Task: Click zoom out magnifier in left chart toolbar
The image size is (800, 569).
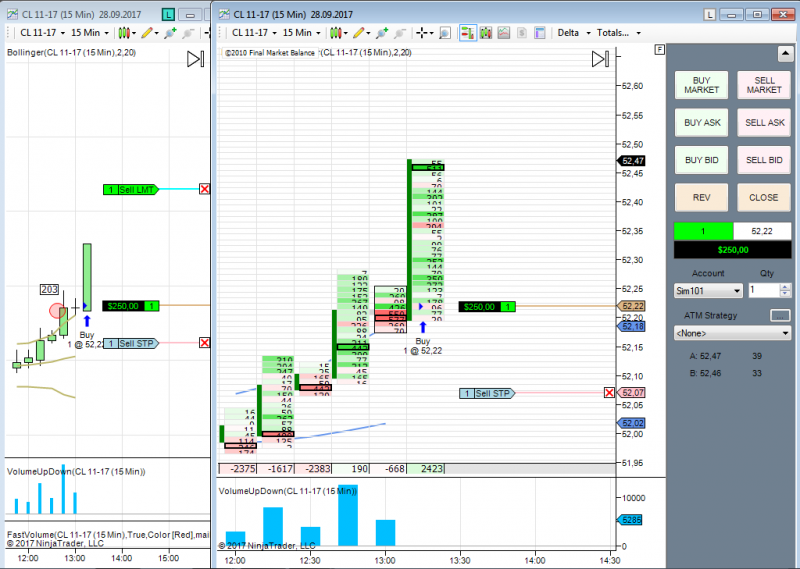Action: coord(188,33)
